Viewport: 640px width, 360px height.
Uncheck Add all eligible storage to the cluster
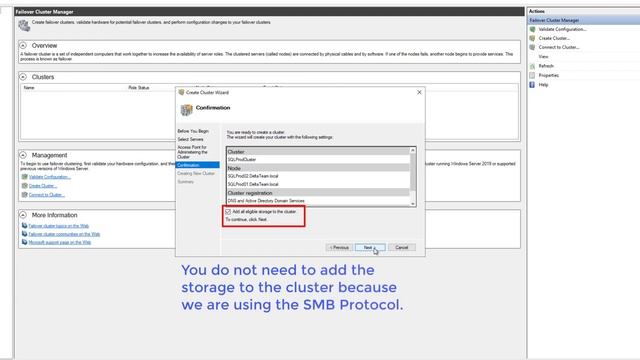[228, 212]
